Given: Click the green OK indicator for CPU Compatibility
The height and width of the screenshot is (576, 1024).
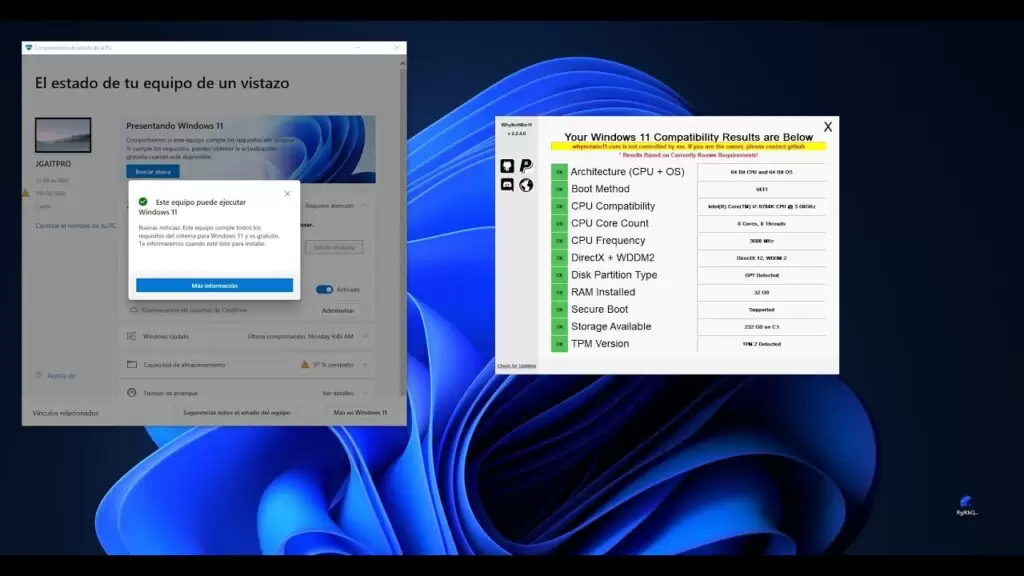Looking at the screenshot, I should point(559,206).
